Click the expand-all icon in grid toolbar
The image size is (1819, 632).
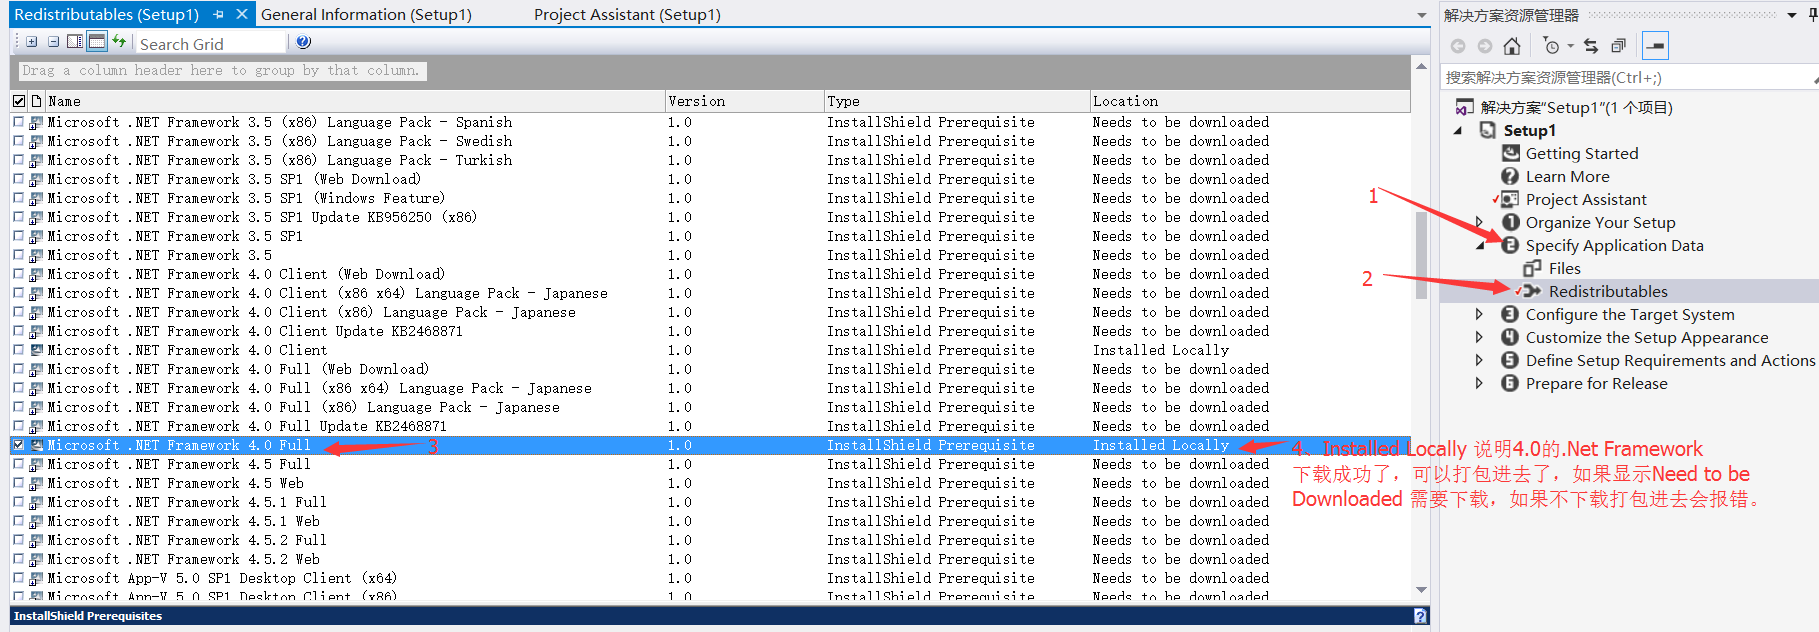tap(32, 42)
